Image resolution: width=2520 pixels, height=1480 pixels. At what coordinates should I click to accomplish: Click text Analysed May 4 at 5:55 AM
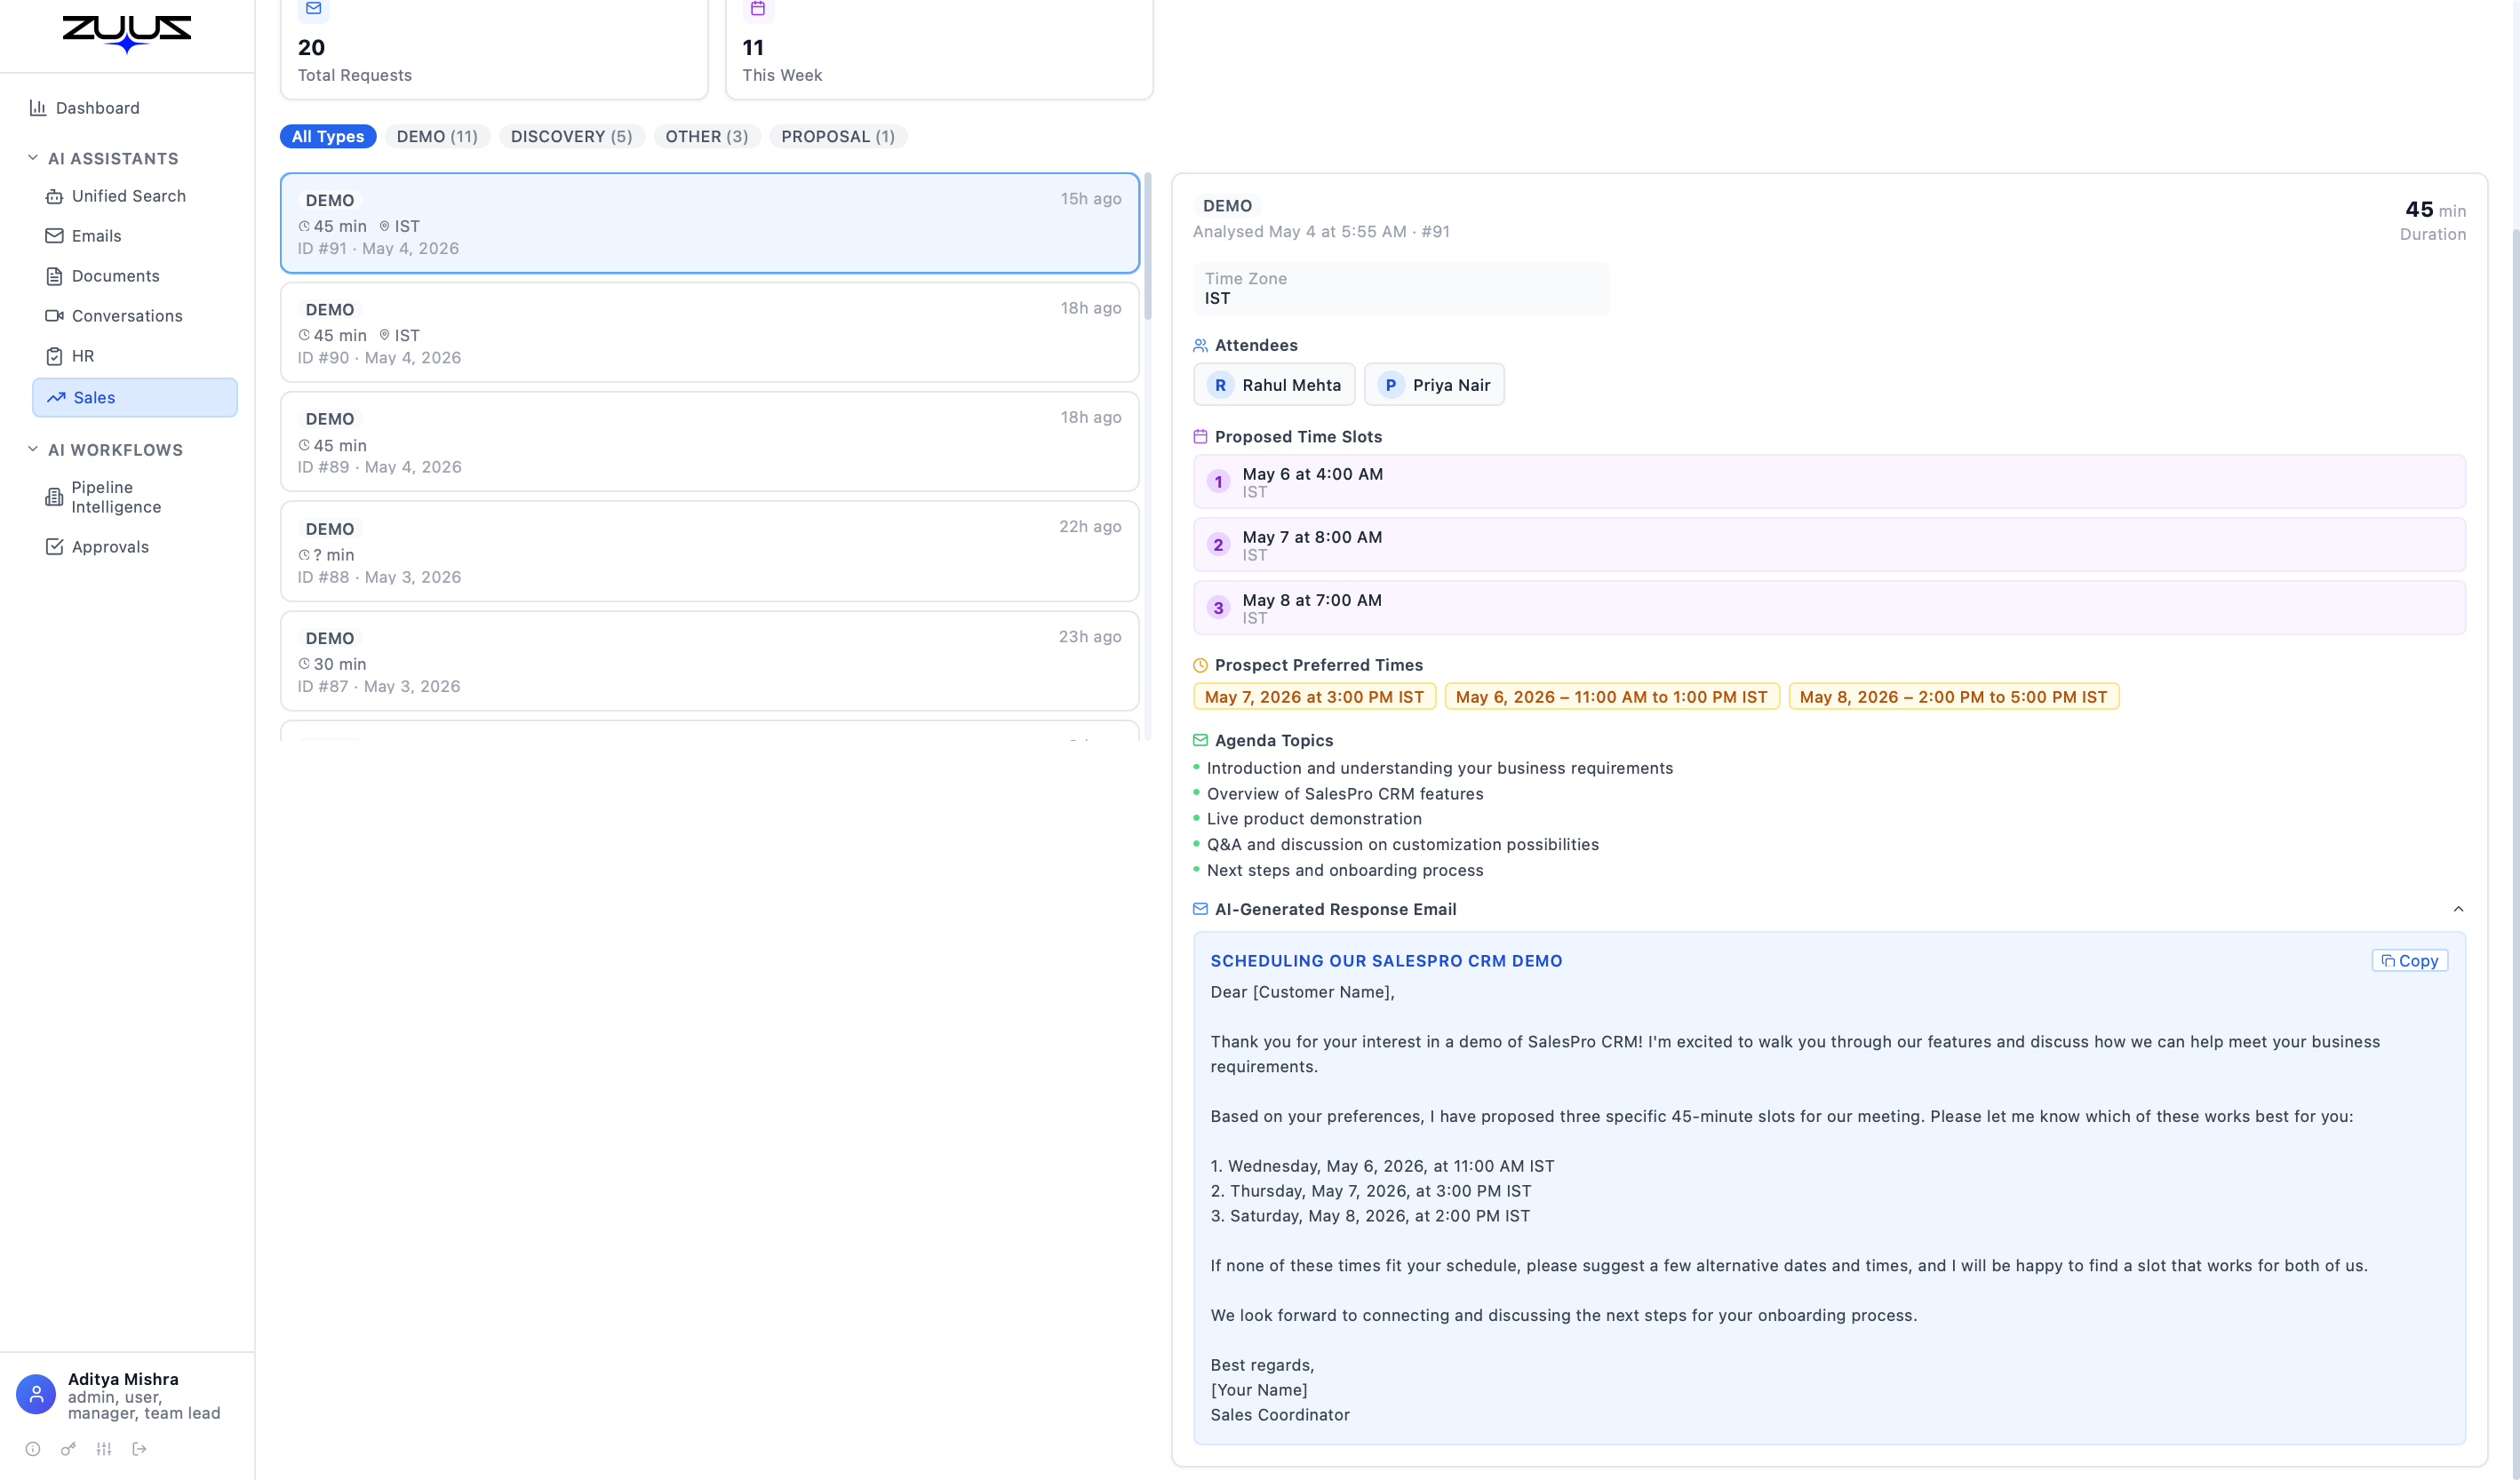(x=1299, y=232)
